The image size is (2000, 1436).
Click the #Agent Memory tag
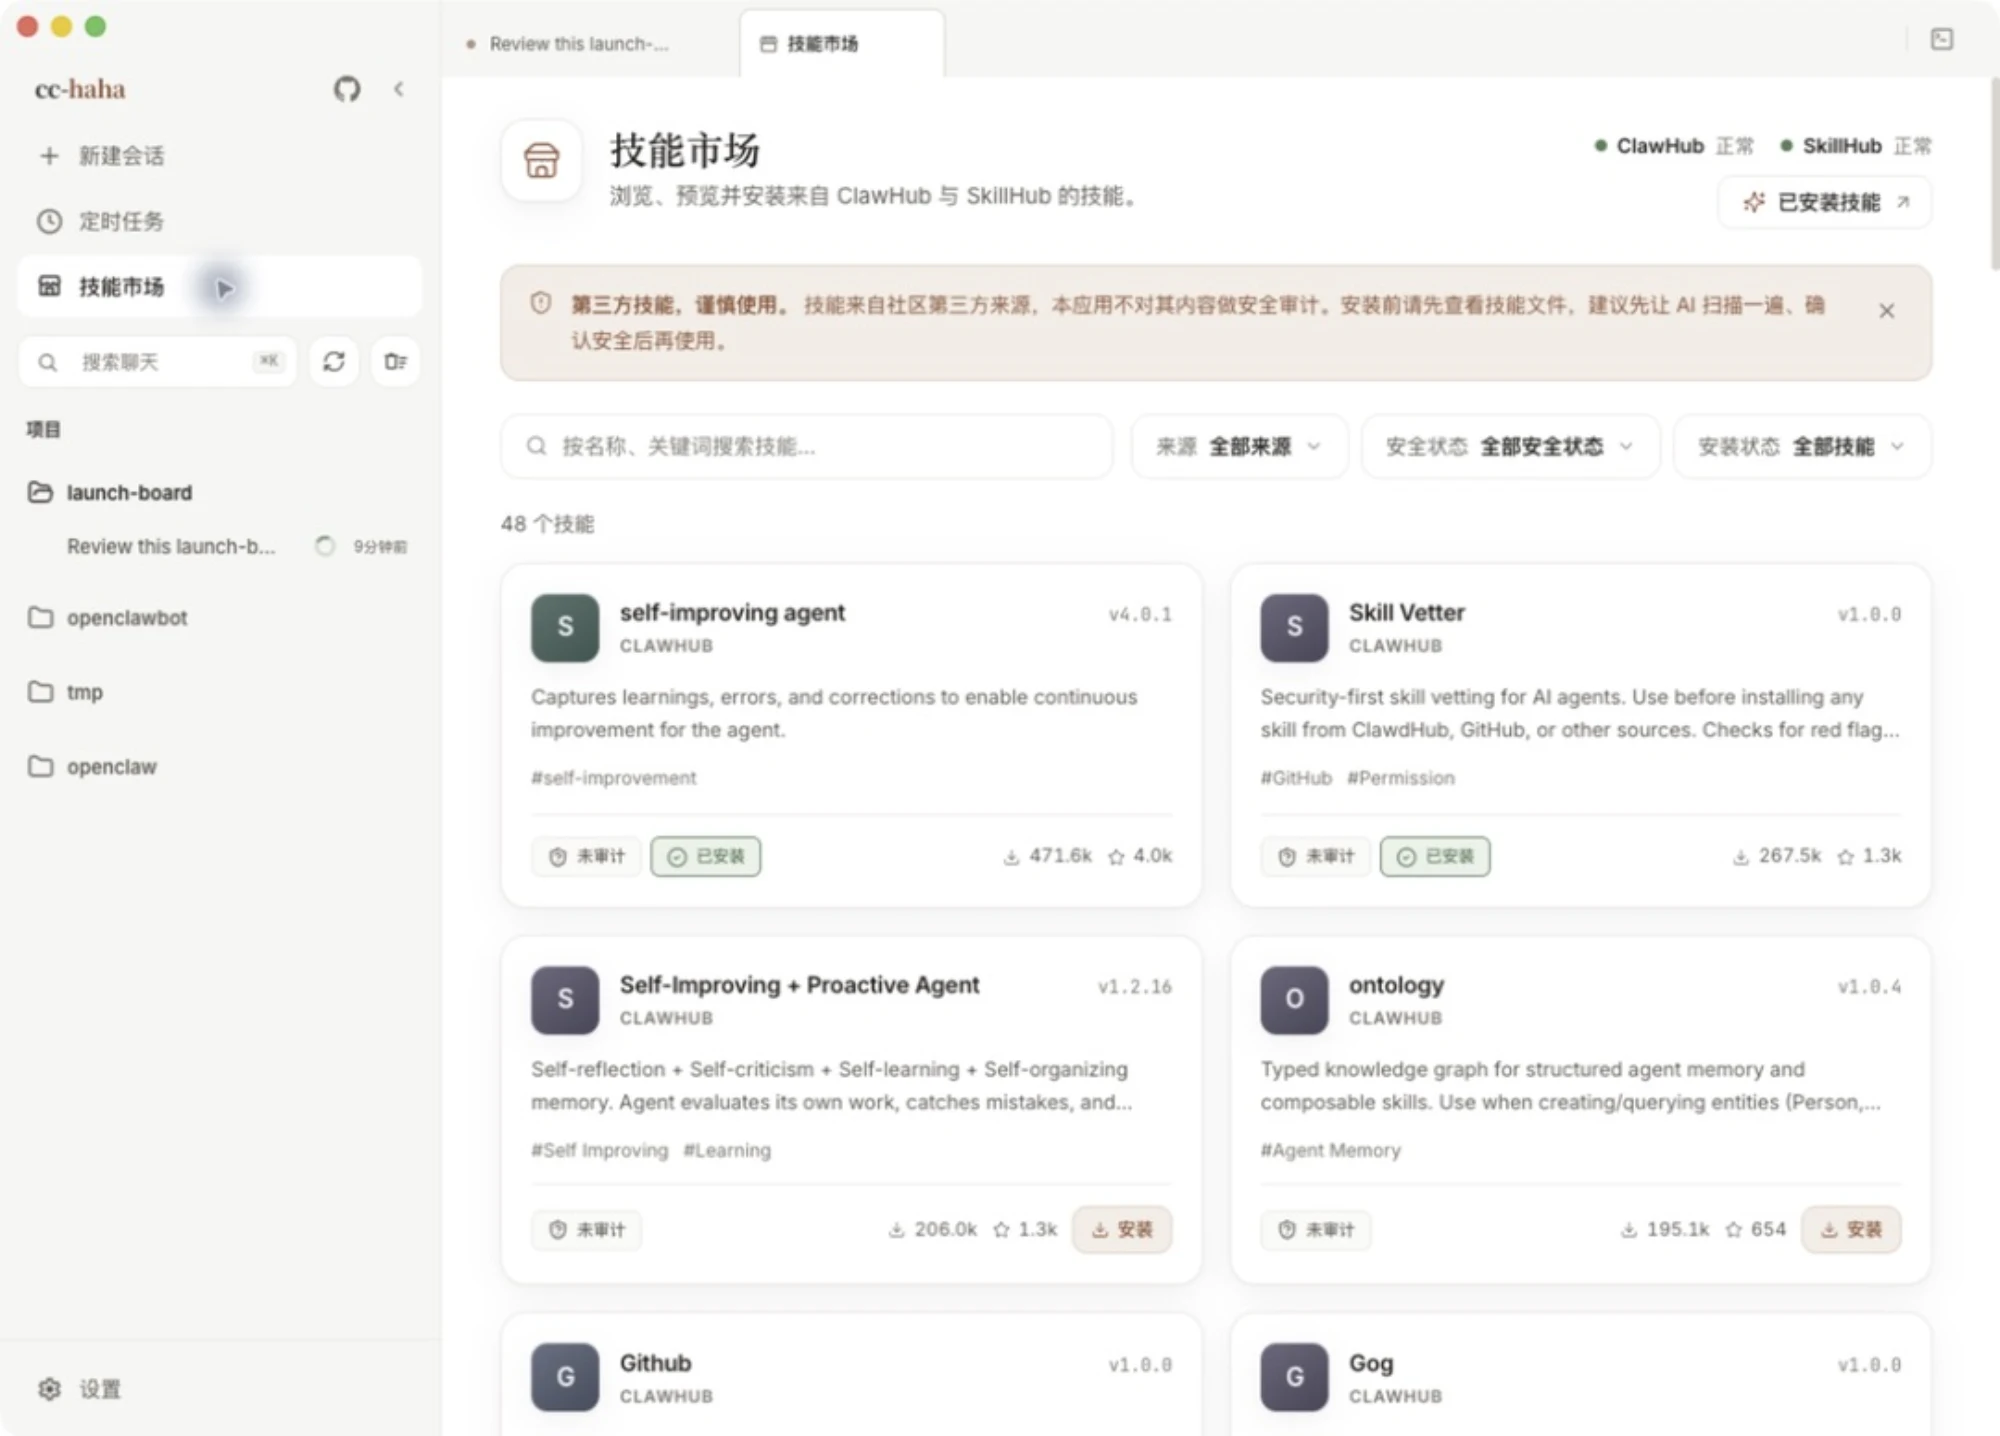(x=1330, y=1150)
